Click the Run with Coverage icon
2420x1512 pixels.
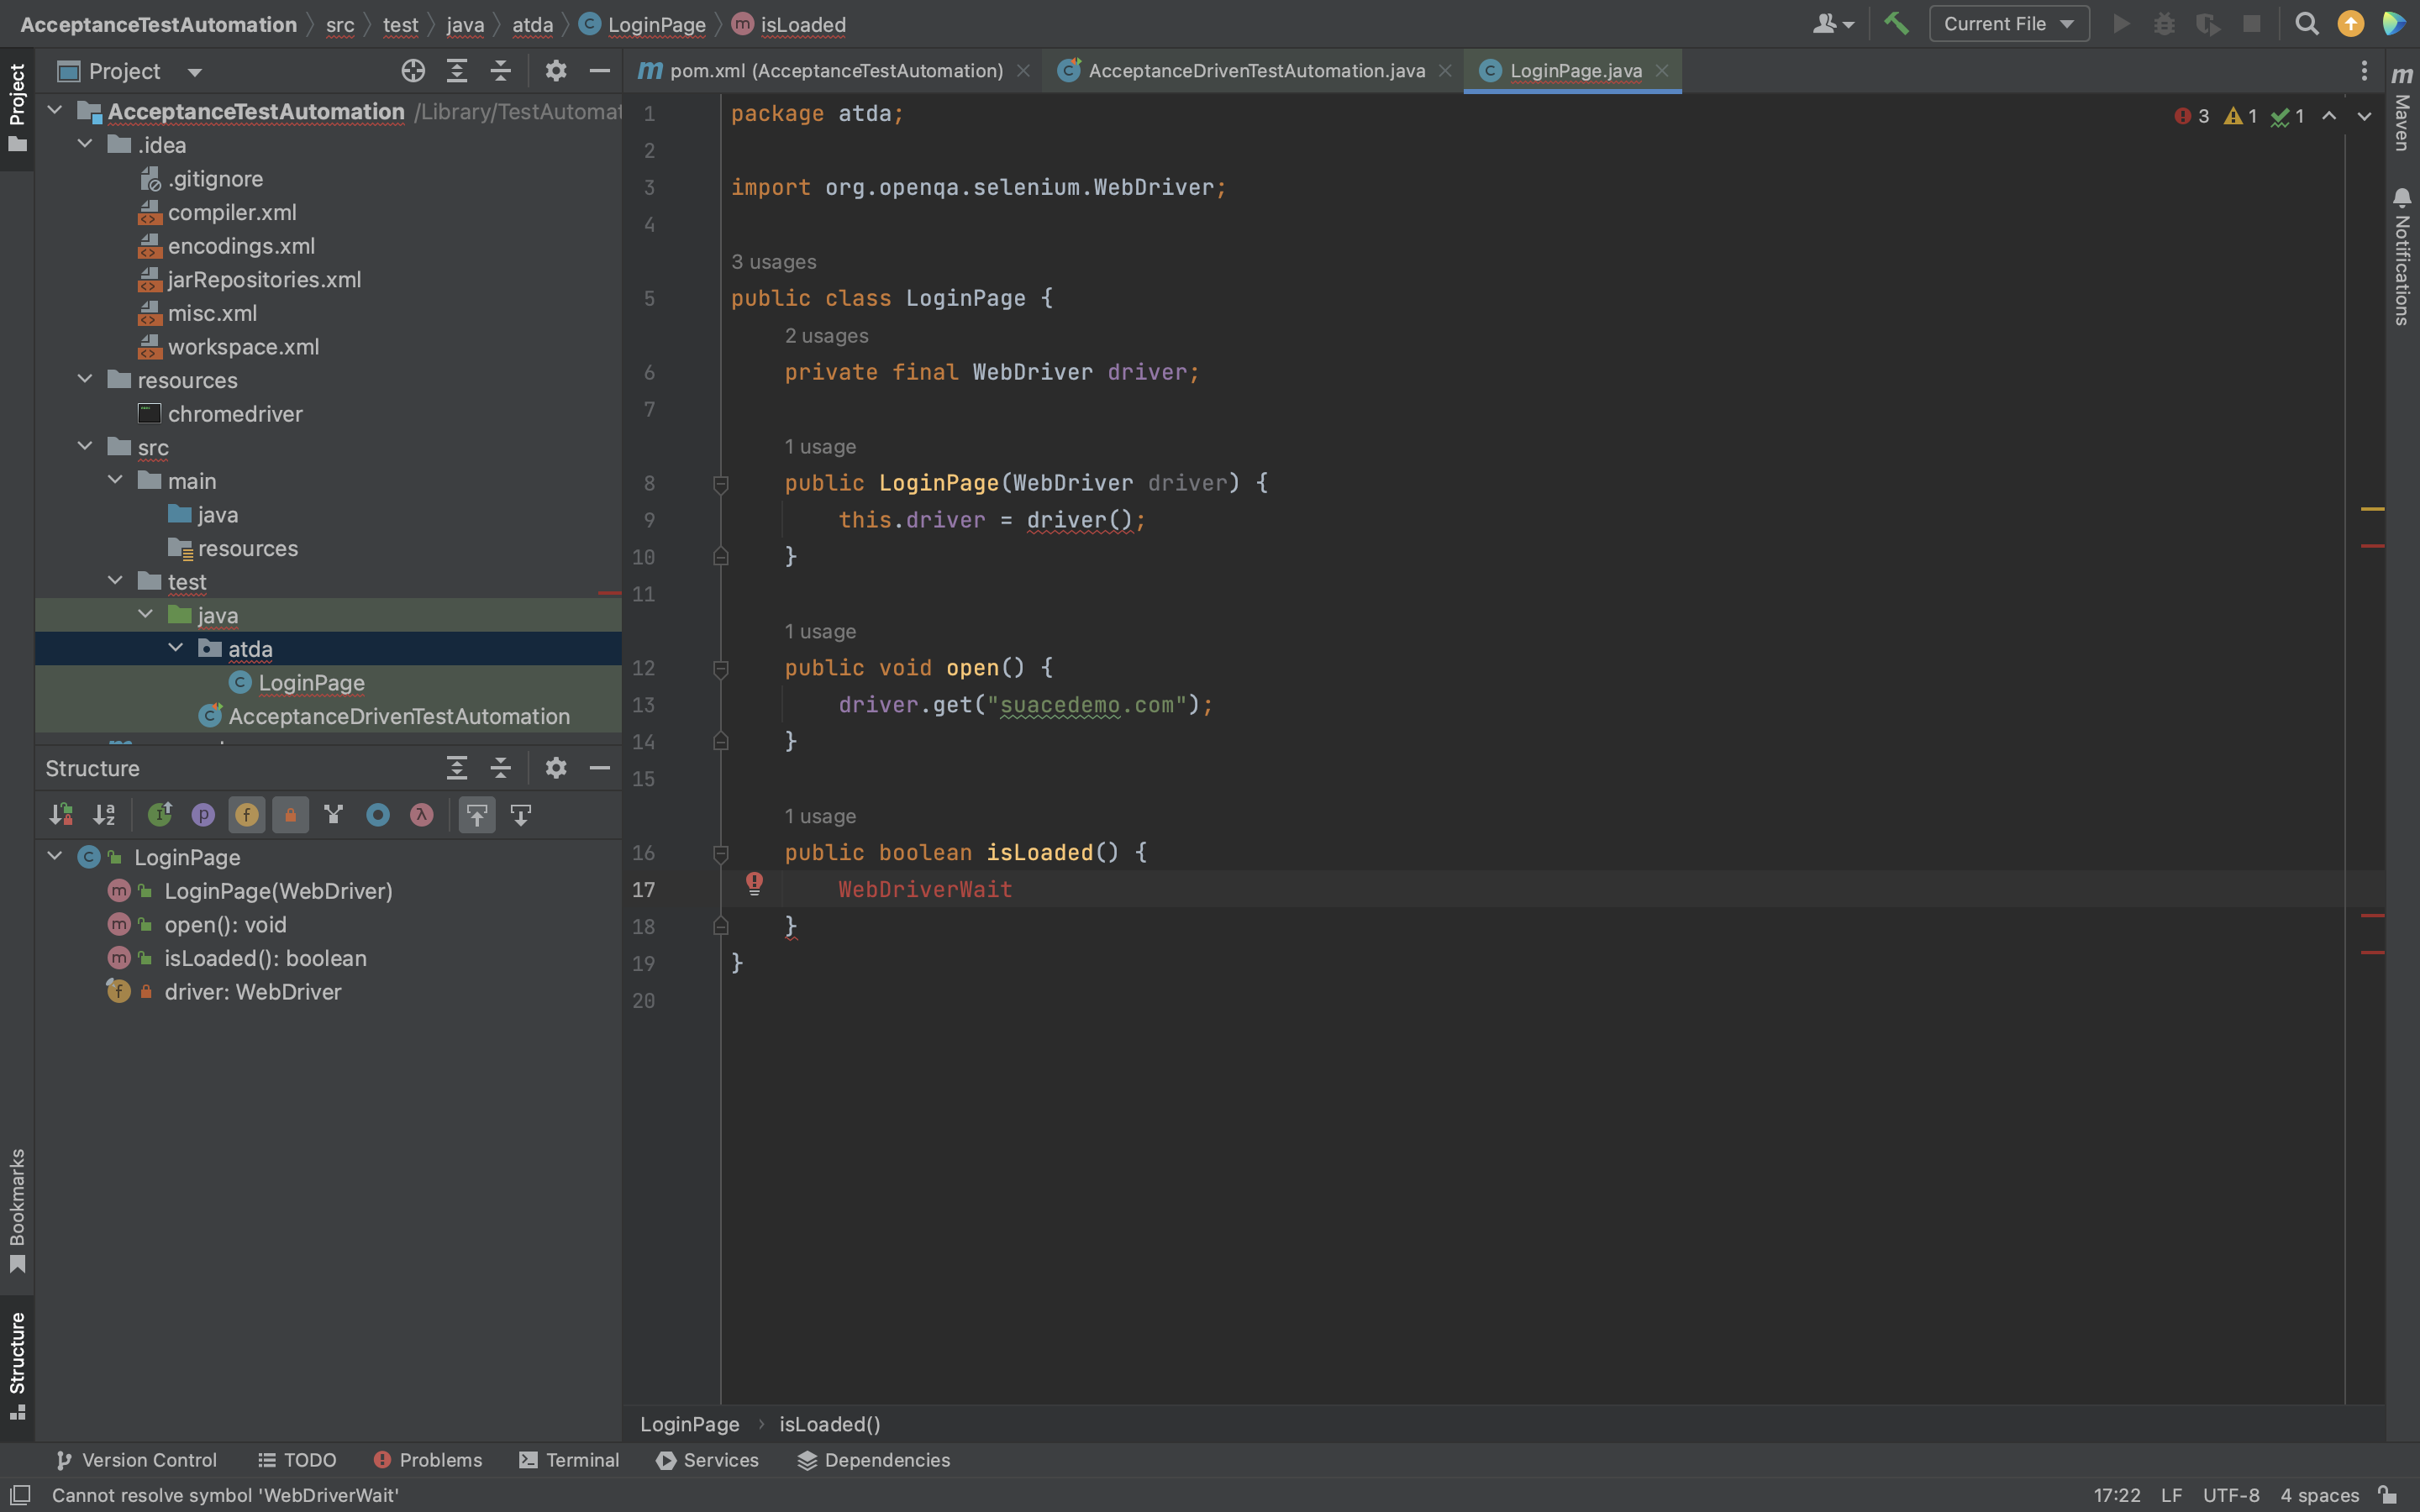point(2207,23)
